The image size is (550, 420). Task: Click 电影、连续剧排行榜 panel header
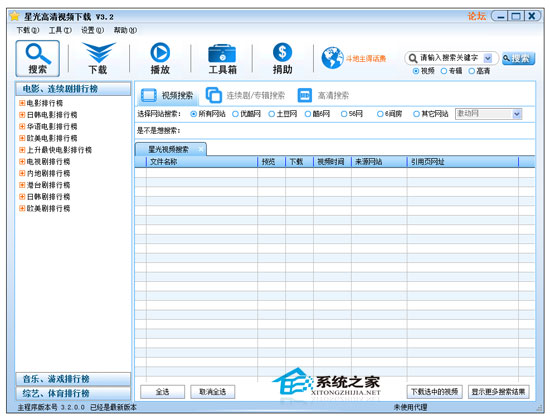(73, 89)
